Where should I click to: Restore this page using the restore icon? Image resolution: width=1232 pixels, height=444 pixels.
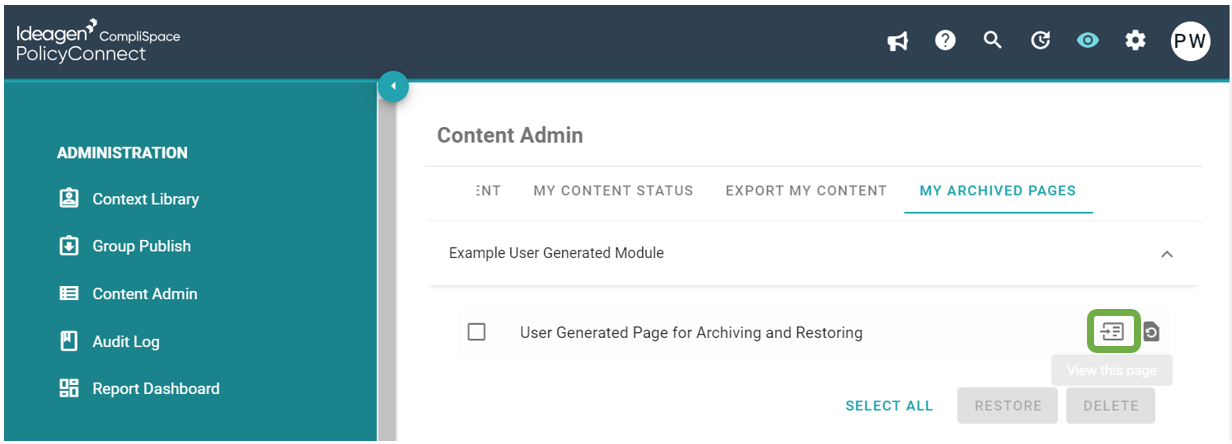pyautogui.click(x=1151, y=332)
